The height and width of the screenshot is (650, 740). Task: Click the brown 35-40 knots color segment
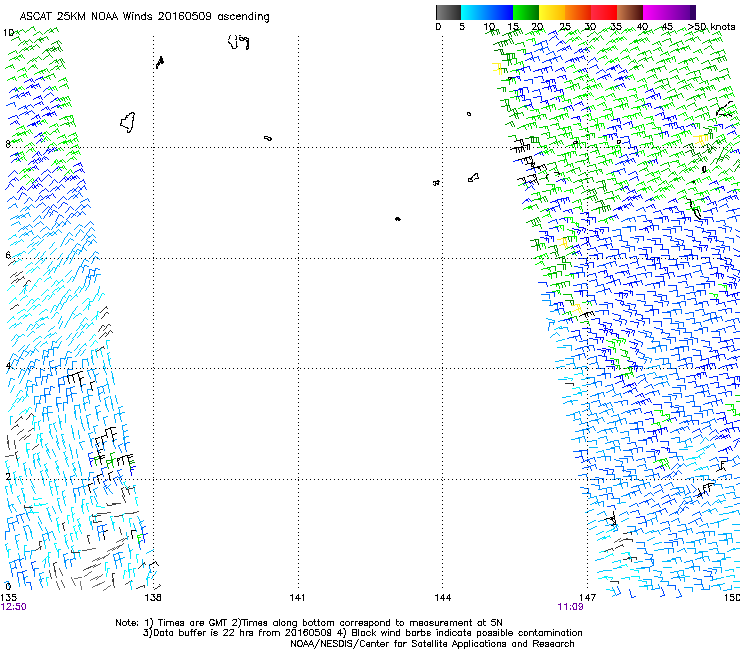point(630,12)
